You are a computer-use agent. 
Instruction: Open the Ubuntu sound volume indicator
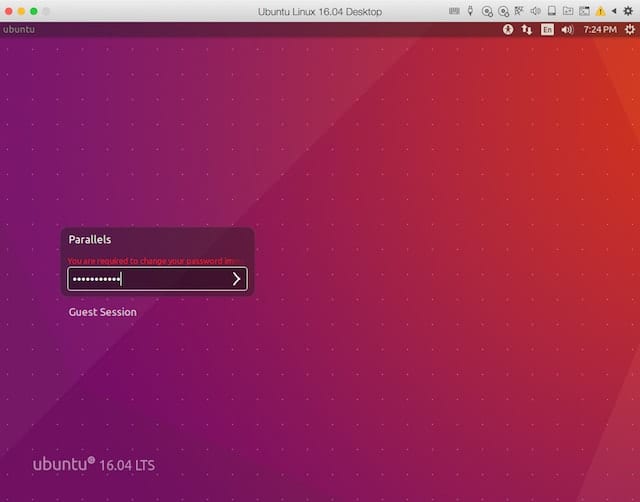[567, 30]
